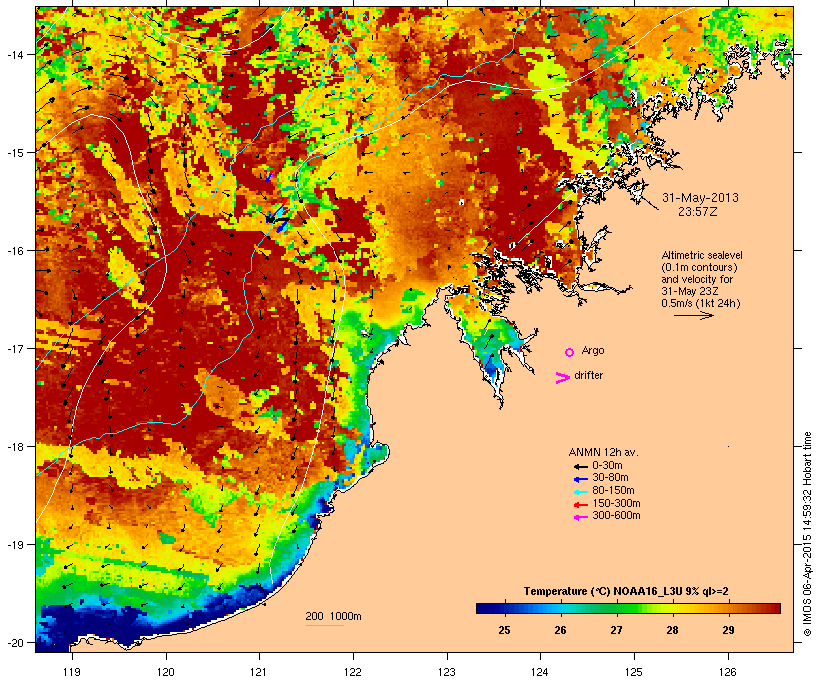Click the colorbar value 26
Viewport: 820px width, 680px height.
click(x=560, y=630)
